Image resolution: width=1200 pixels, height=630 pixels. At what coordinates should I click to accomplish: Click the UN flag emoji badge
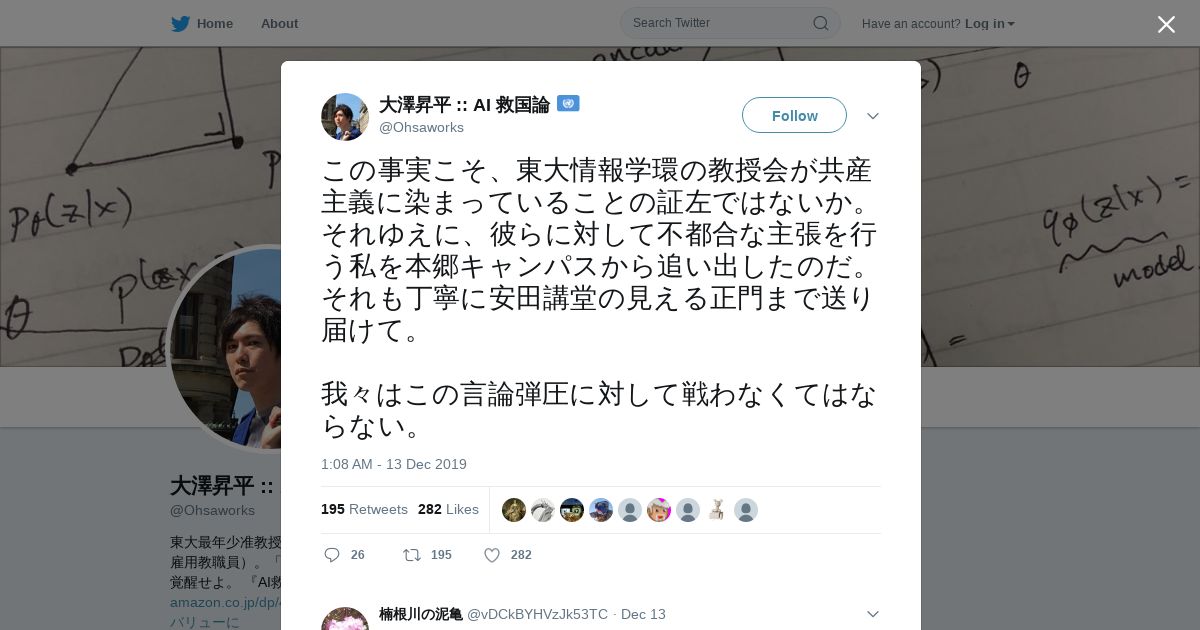568,103
